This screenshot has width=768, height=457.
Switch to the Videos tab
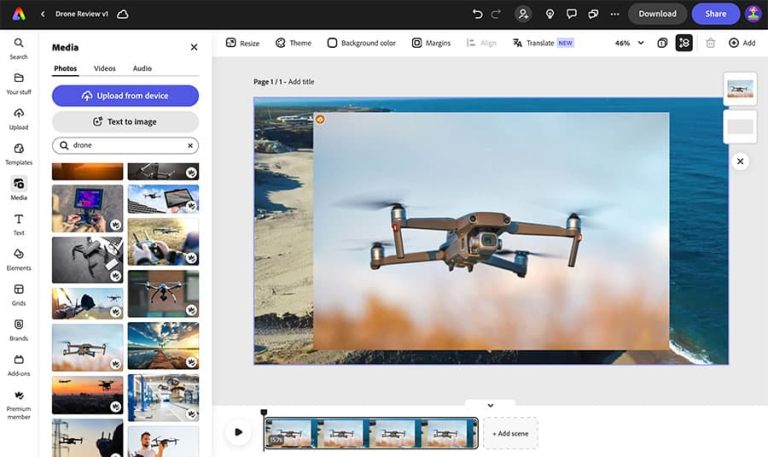pos(104,69)
